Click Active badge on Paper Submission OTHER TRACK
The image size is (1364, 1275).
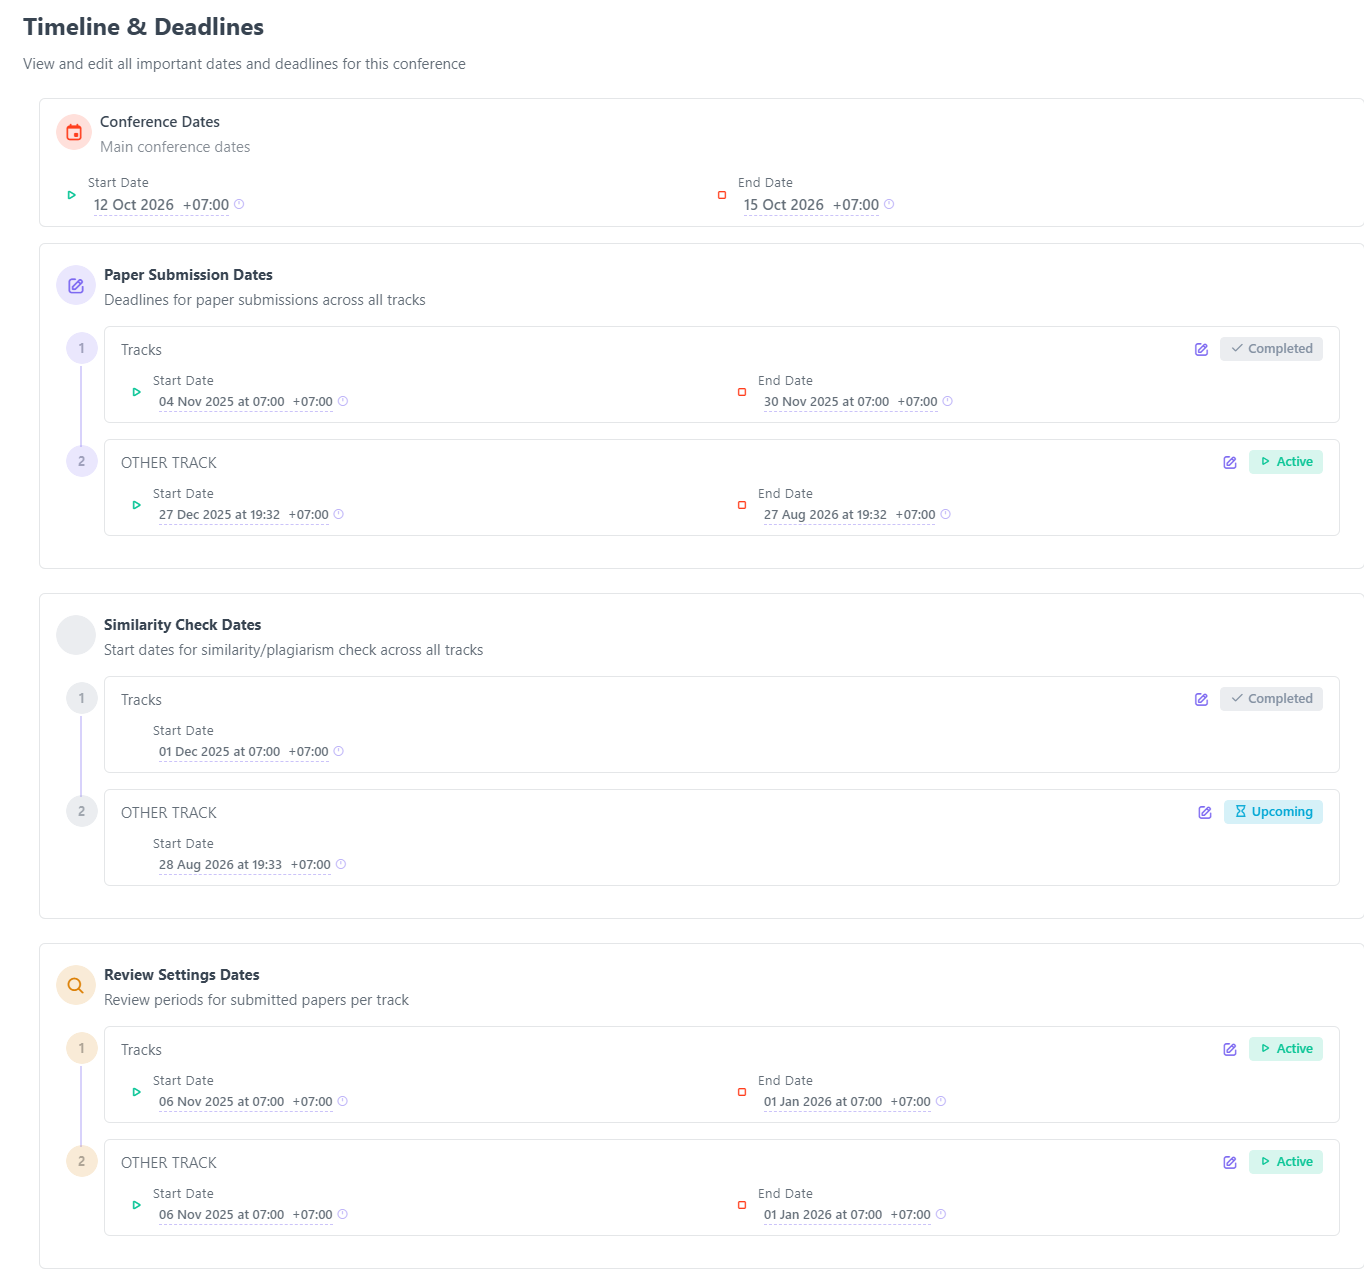click(x=1285, y=462)
